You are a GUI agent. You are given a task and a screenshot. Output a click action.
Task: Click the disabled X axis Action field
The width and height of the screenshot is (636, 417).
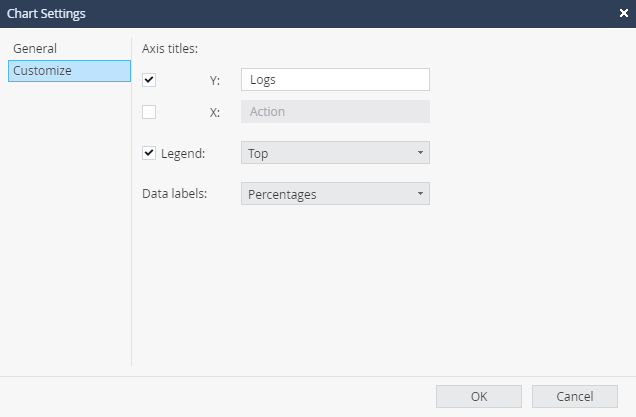point(335,112)
